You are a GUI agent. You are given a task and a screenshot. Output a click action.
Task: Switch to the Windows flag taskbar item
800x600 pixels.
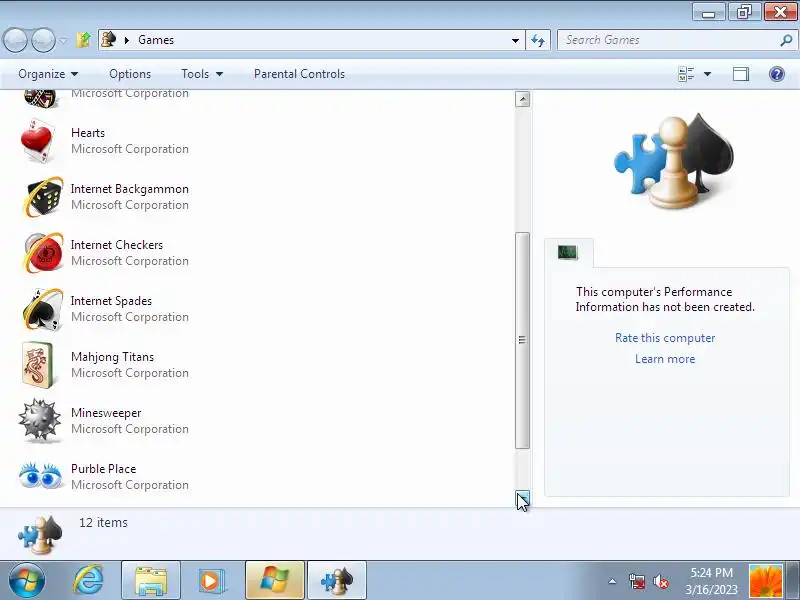pos(274,581)
